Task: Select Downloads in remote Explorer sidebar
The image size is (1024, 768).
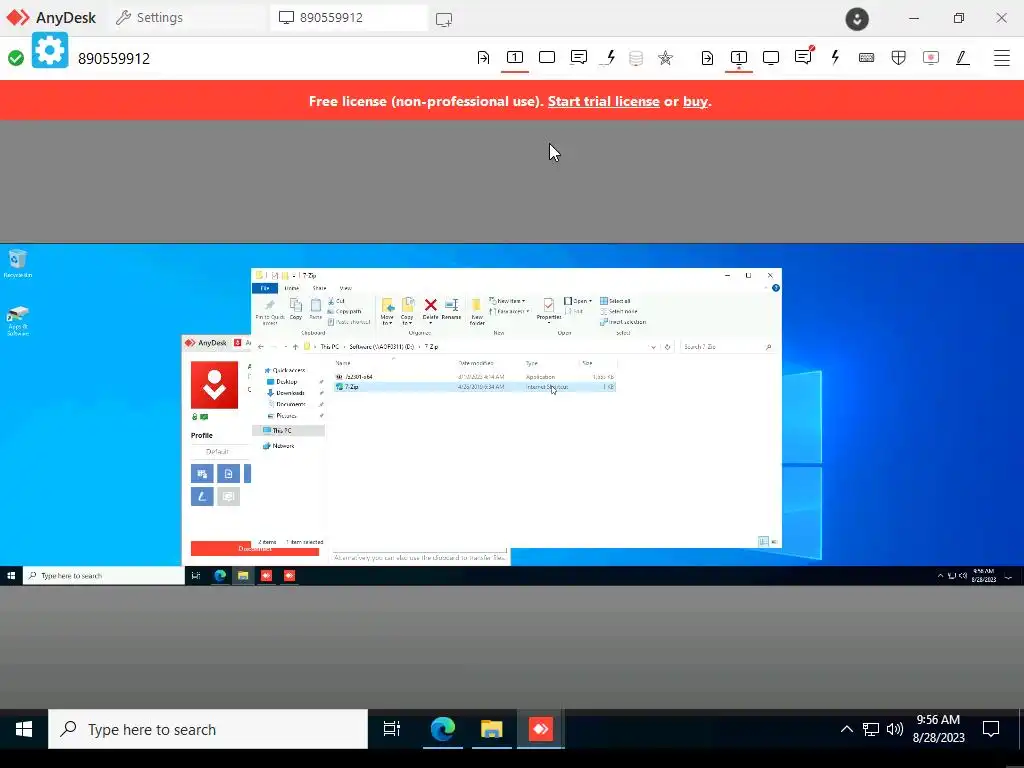Action: point(286,393)
